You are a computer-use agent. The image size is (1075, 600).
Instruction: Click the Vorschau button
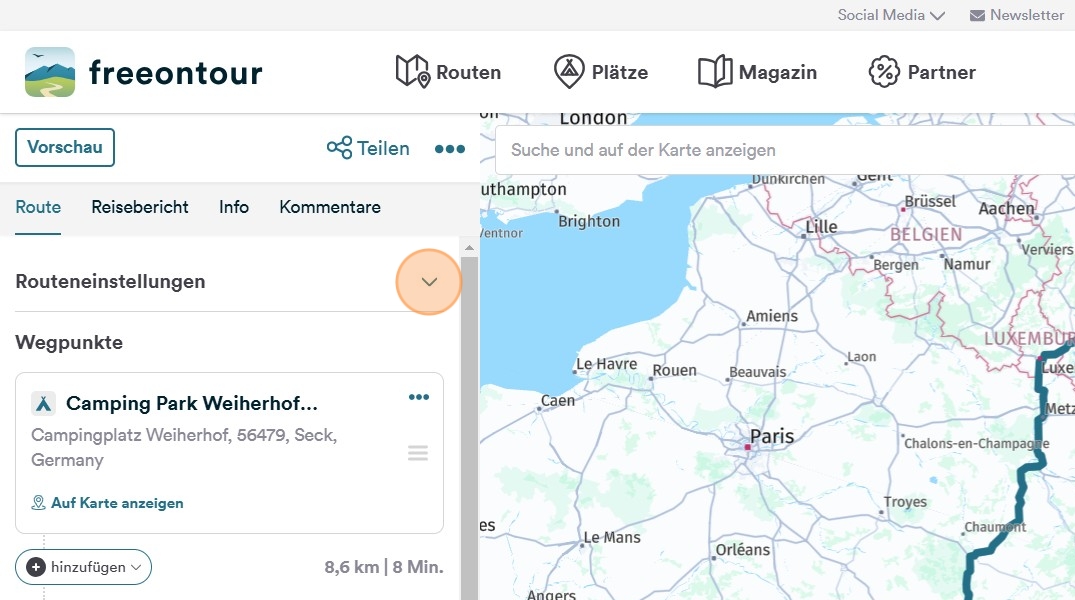[65, 147]
